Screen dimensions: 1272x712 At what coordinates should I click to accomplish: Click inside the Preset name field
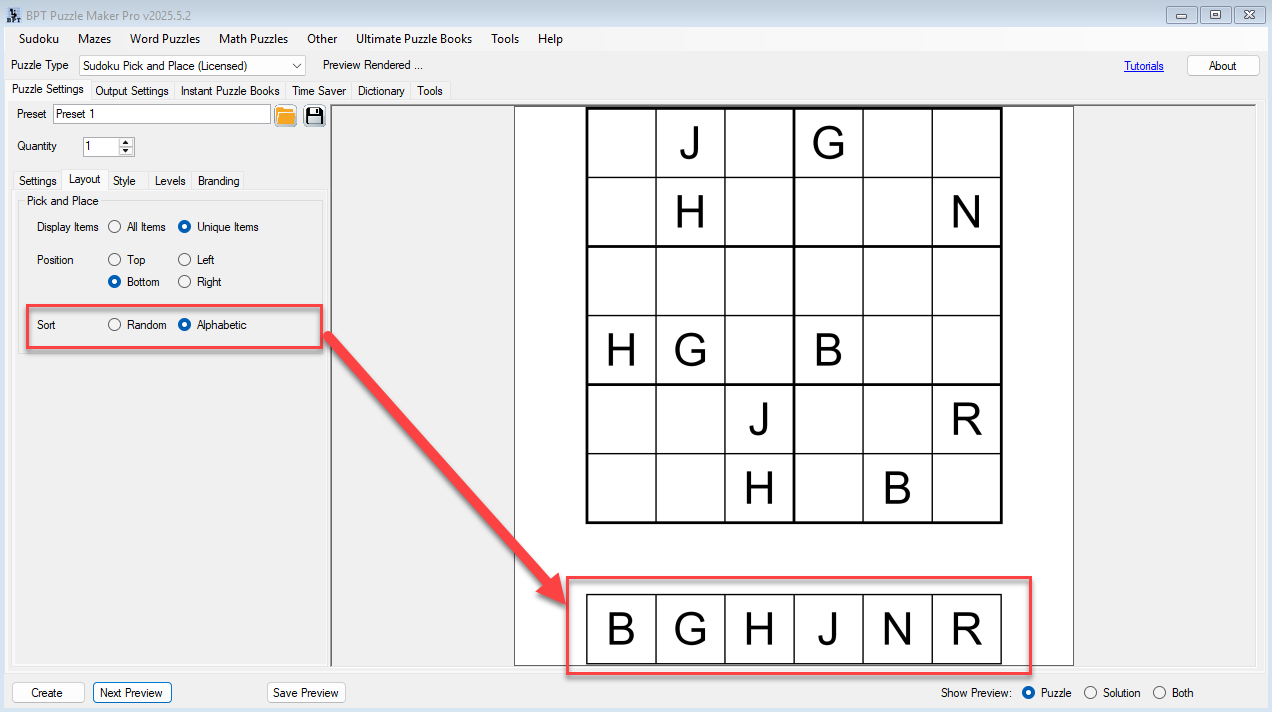[160, 114]
